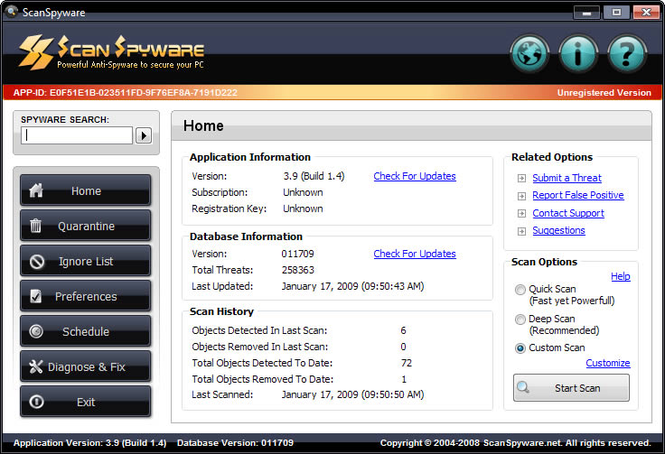Select the Quick Scan radio option
665x454 pixels.
[520, 290]
